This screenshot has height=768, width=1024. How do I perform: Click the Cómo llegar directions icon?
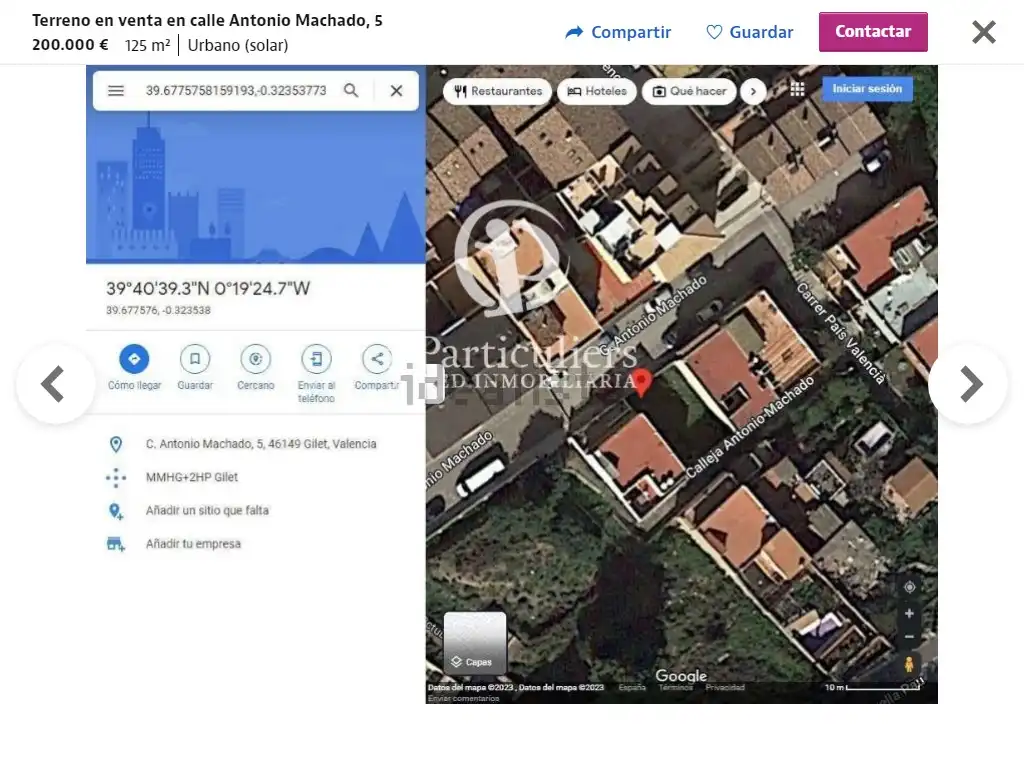tap(134, 359)
